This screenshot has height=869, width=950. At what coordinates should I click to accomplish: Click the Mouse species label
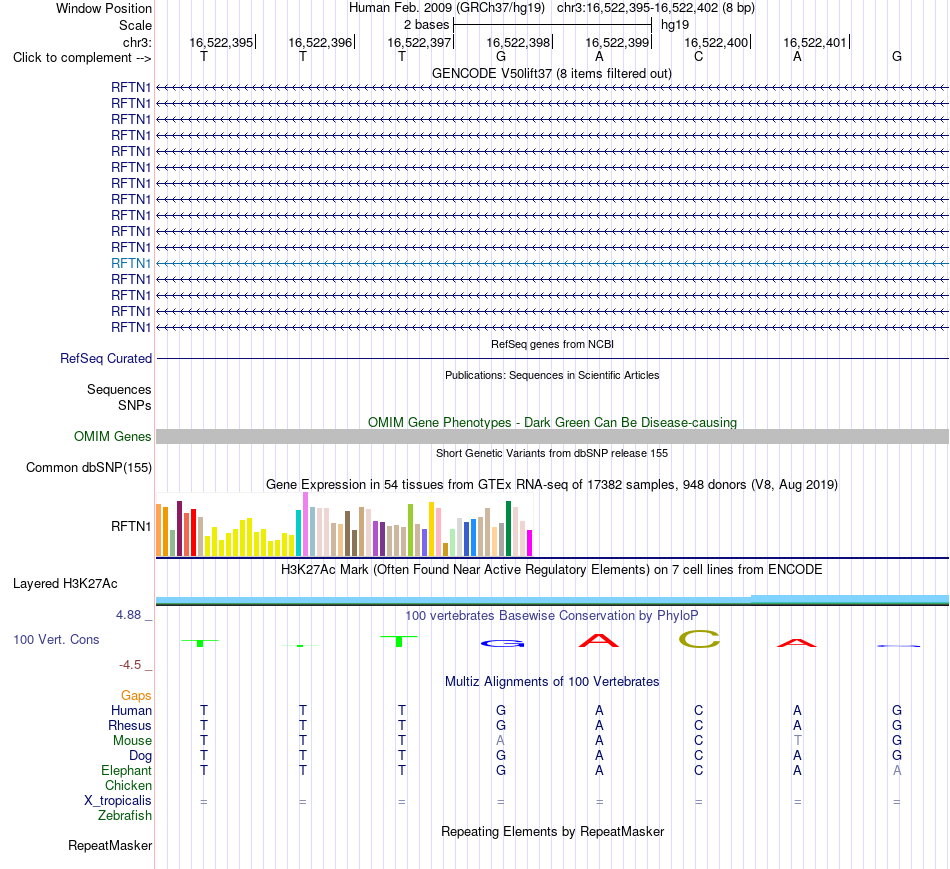(x=132, y=741)
